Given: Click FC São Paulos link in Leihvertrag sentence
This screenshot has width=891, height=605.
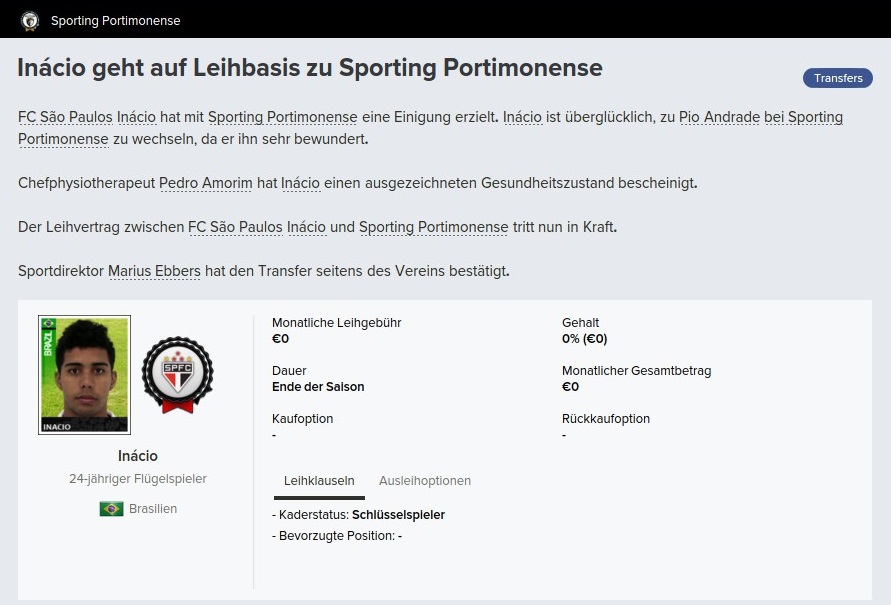Looking at the screenshot, I should pos(235,227).
